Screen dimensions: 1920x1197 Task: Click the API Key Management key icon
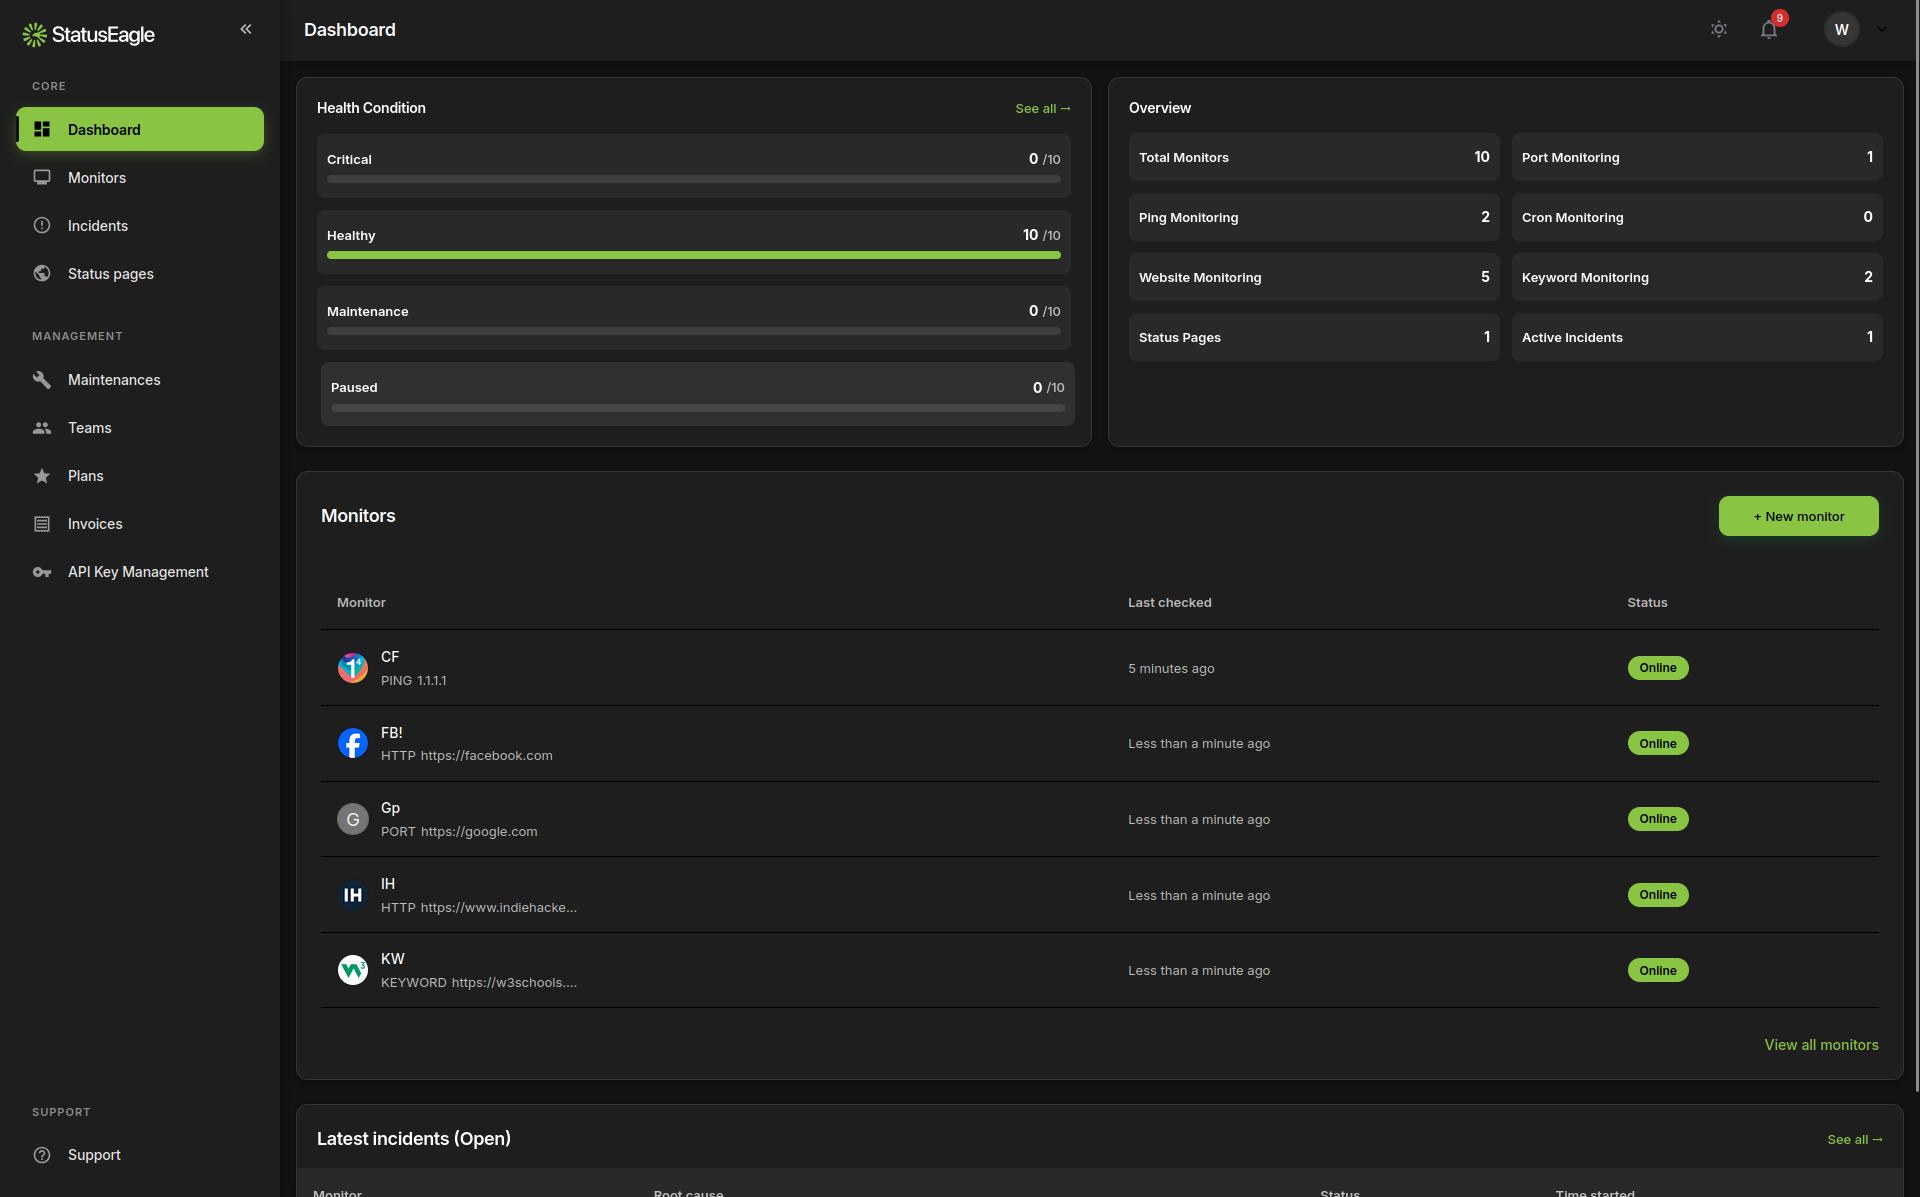coord(41,571)
